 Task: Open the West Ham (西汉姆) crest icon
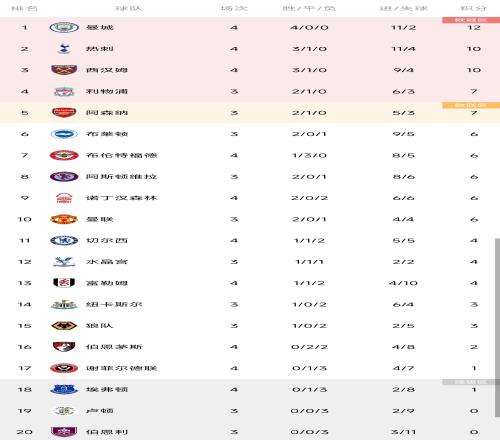(x=64, y=70)
